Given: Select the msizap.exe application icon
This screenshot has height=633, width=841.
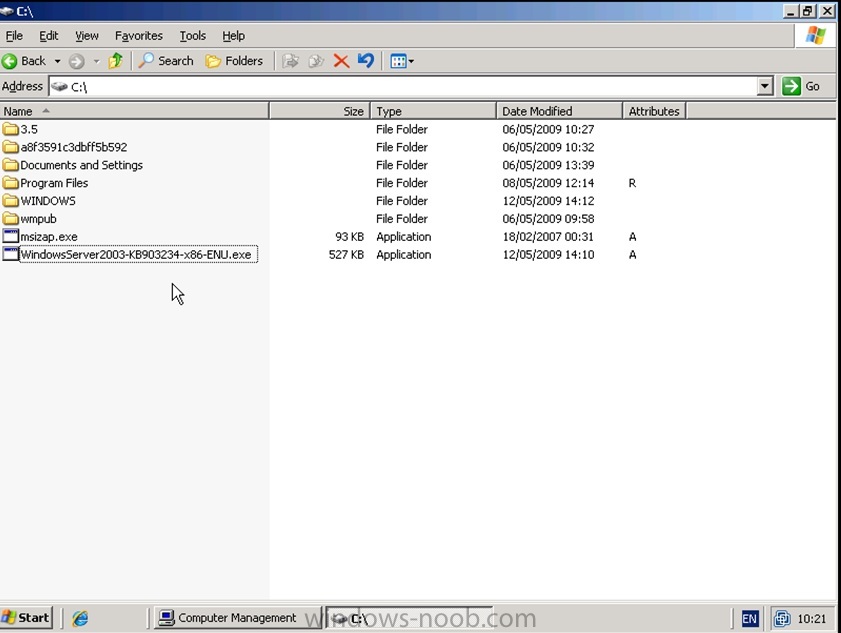Looking at the screenshot, I should [x=10, y=236].
